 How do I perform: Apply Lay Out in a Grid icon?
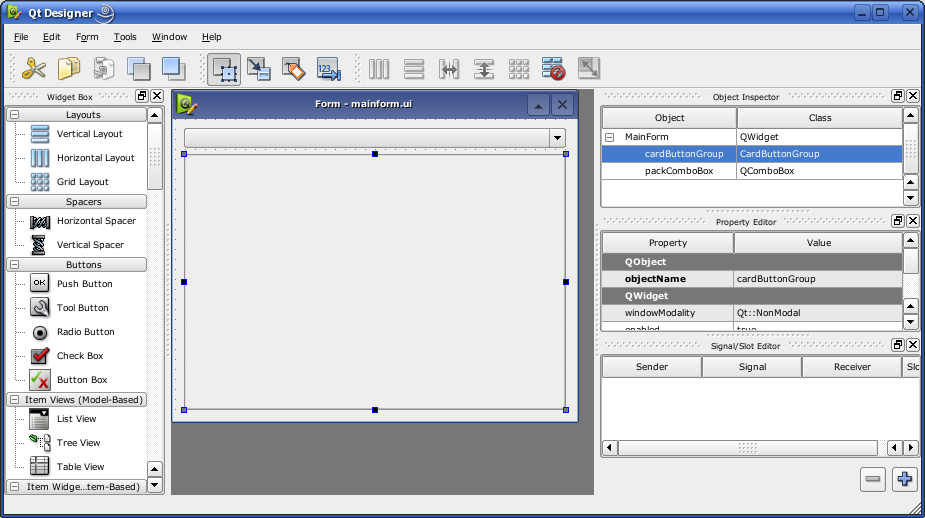519,69
